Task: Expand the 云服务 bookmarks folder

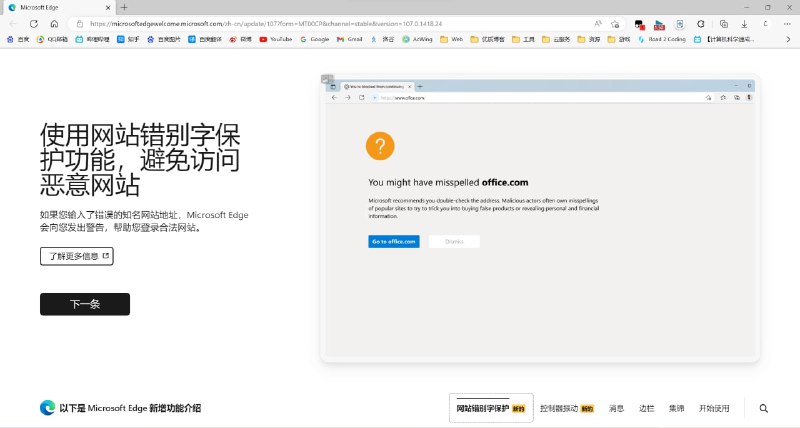Action: [556, 39]
